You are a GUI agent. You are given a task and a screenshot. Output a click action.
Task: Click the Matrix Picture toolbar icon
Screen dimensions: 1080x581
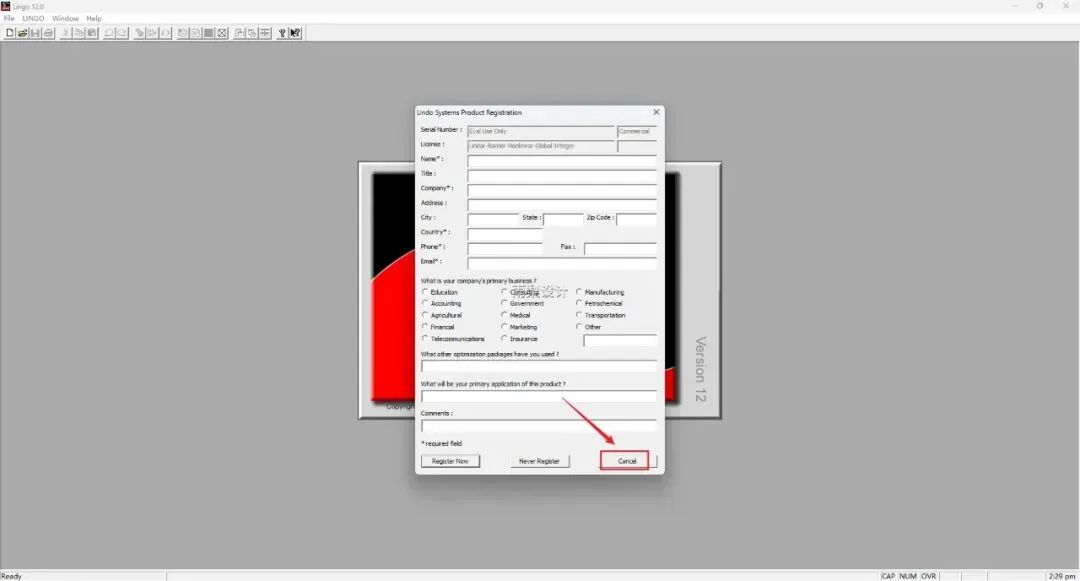click(x=209, y=32)
